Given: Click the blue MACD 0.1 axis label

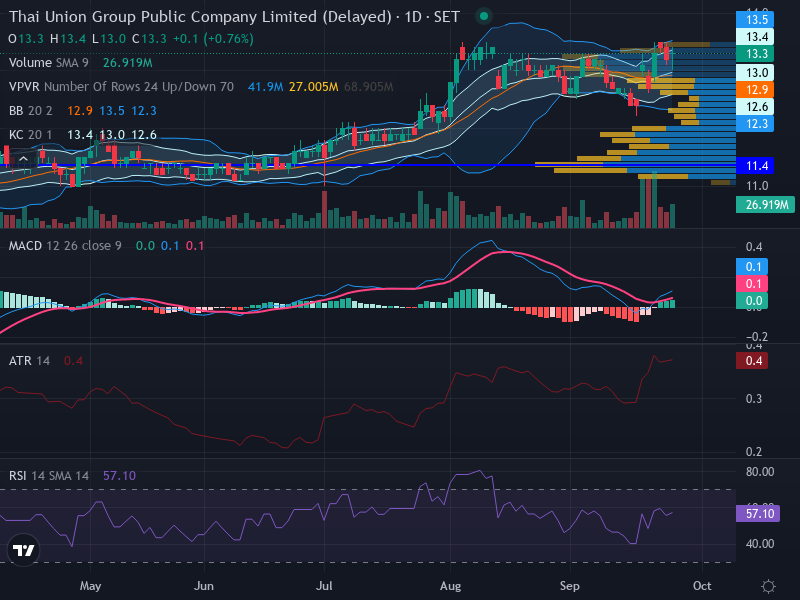Looking at the screenshot, I should pos(752,266).
